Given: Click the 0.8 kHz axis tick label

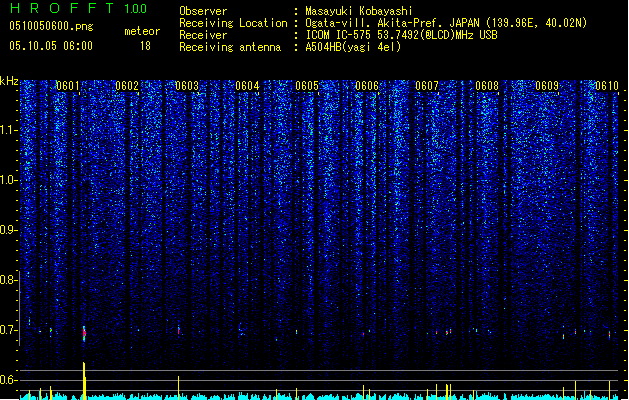Looking at the screenshot, I should click(x=8, y=280).
